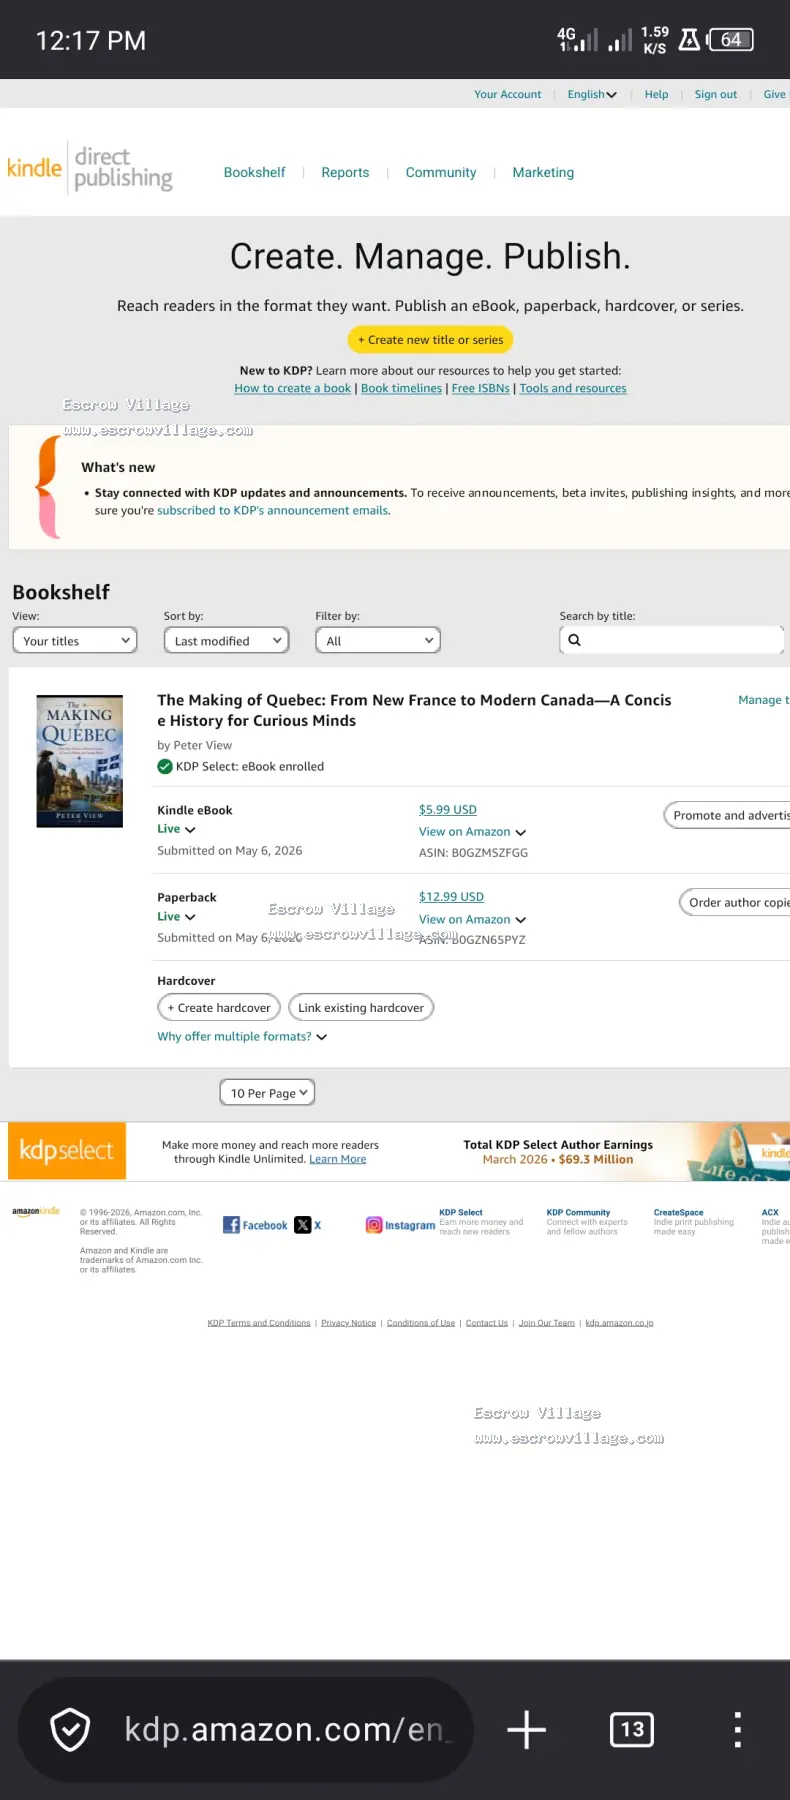Open 'How to create a book' link

[x=293, y=388]
